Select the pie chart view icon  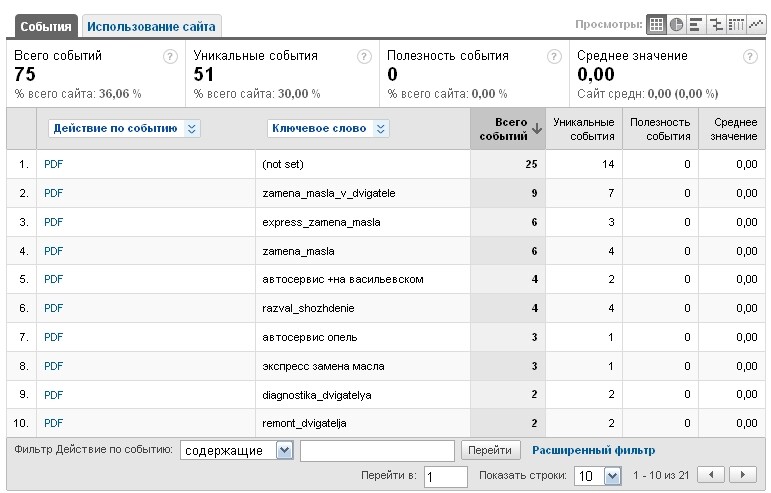pos(677,24)
